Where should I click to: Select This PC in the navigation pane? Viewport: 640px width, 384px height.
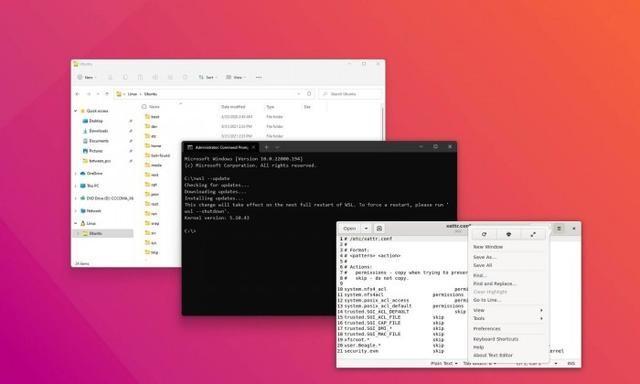pos(93,186)
